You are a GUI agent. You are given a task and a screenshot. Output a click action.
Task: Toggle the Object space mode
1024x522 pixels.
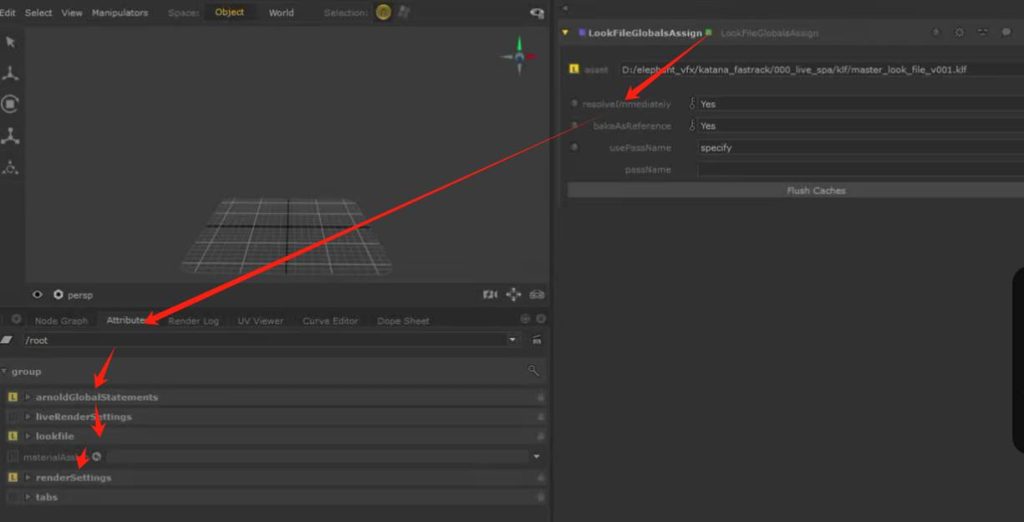tap(229, 13)
